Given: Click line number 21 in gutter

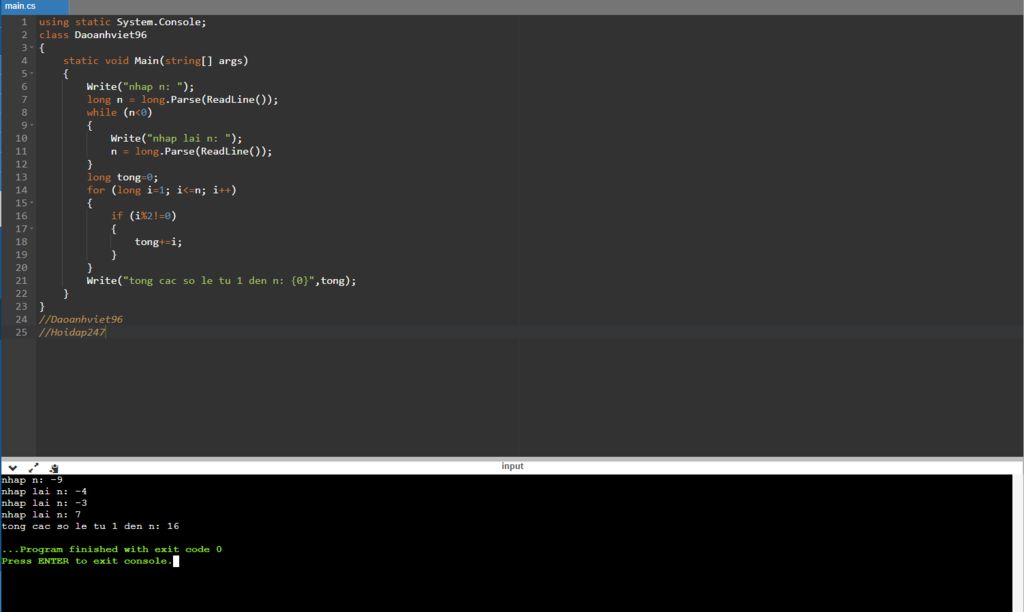Looking at the screenshot, I should tap(22, 280).
